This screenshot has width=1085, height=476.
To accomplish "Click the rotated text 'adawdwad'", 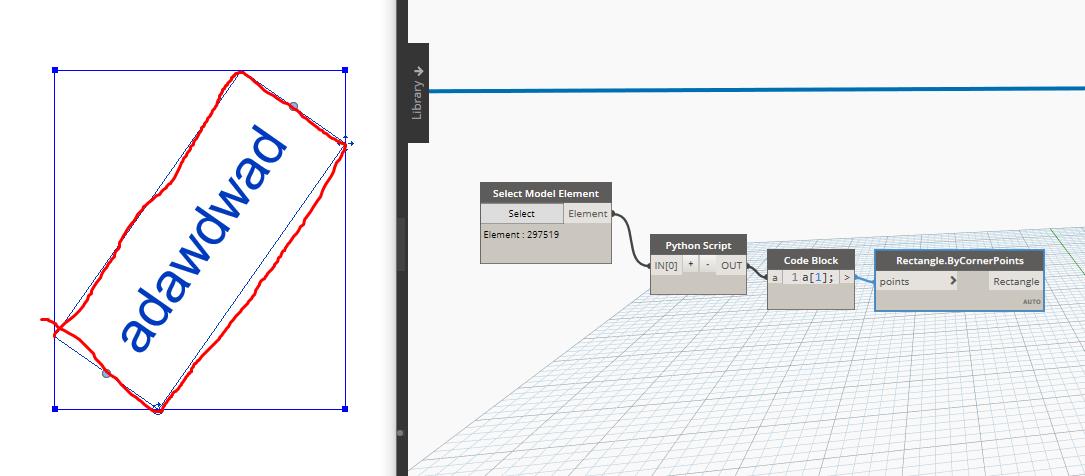I will (203, 238).
